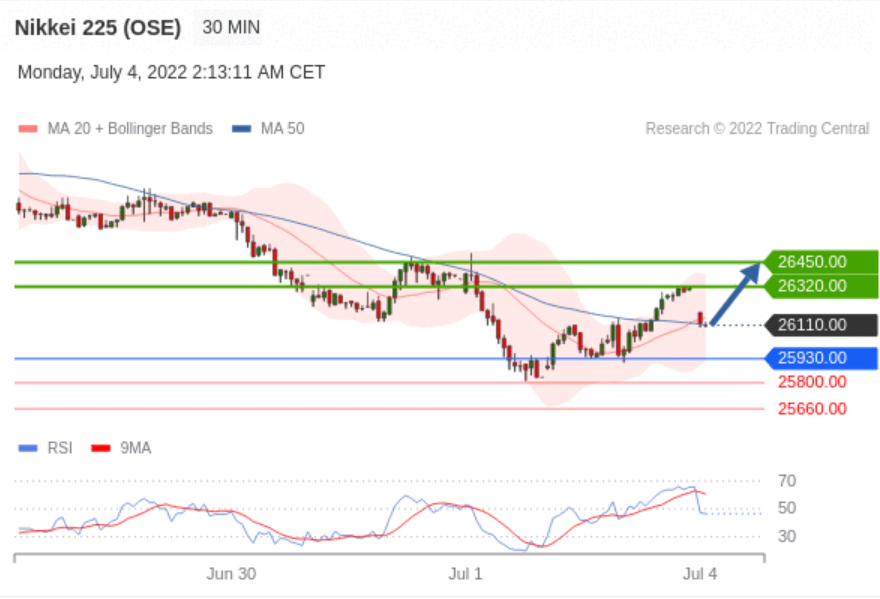Click the Jul 1 date axis label
The height and width of the screenshot is (599, 880).
[465, 574]
